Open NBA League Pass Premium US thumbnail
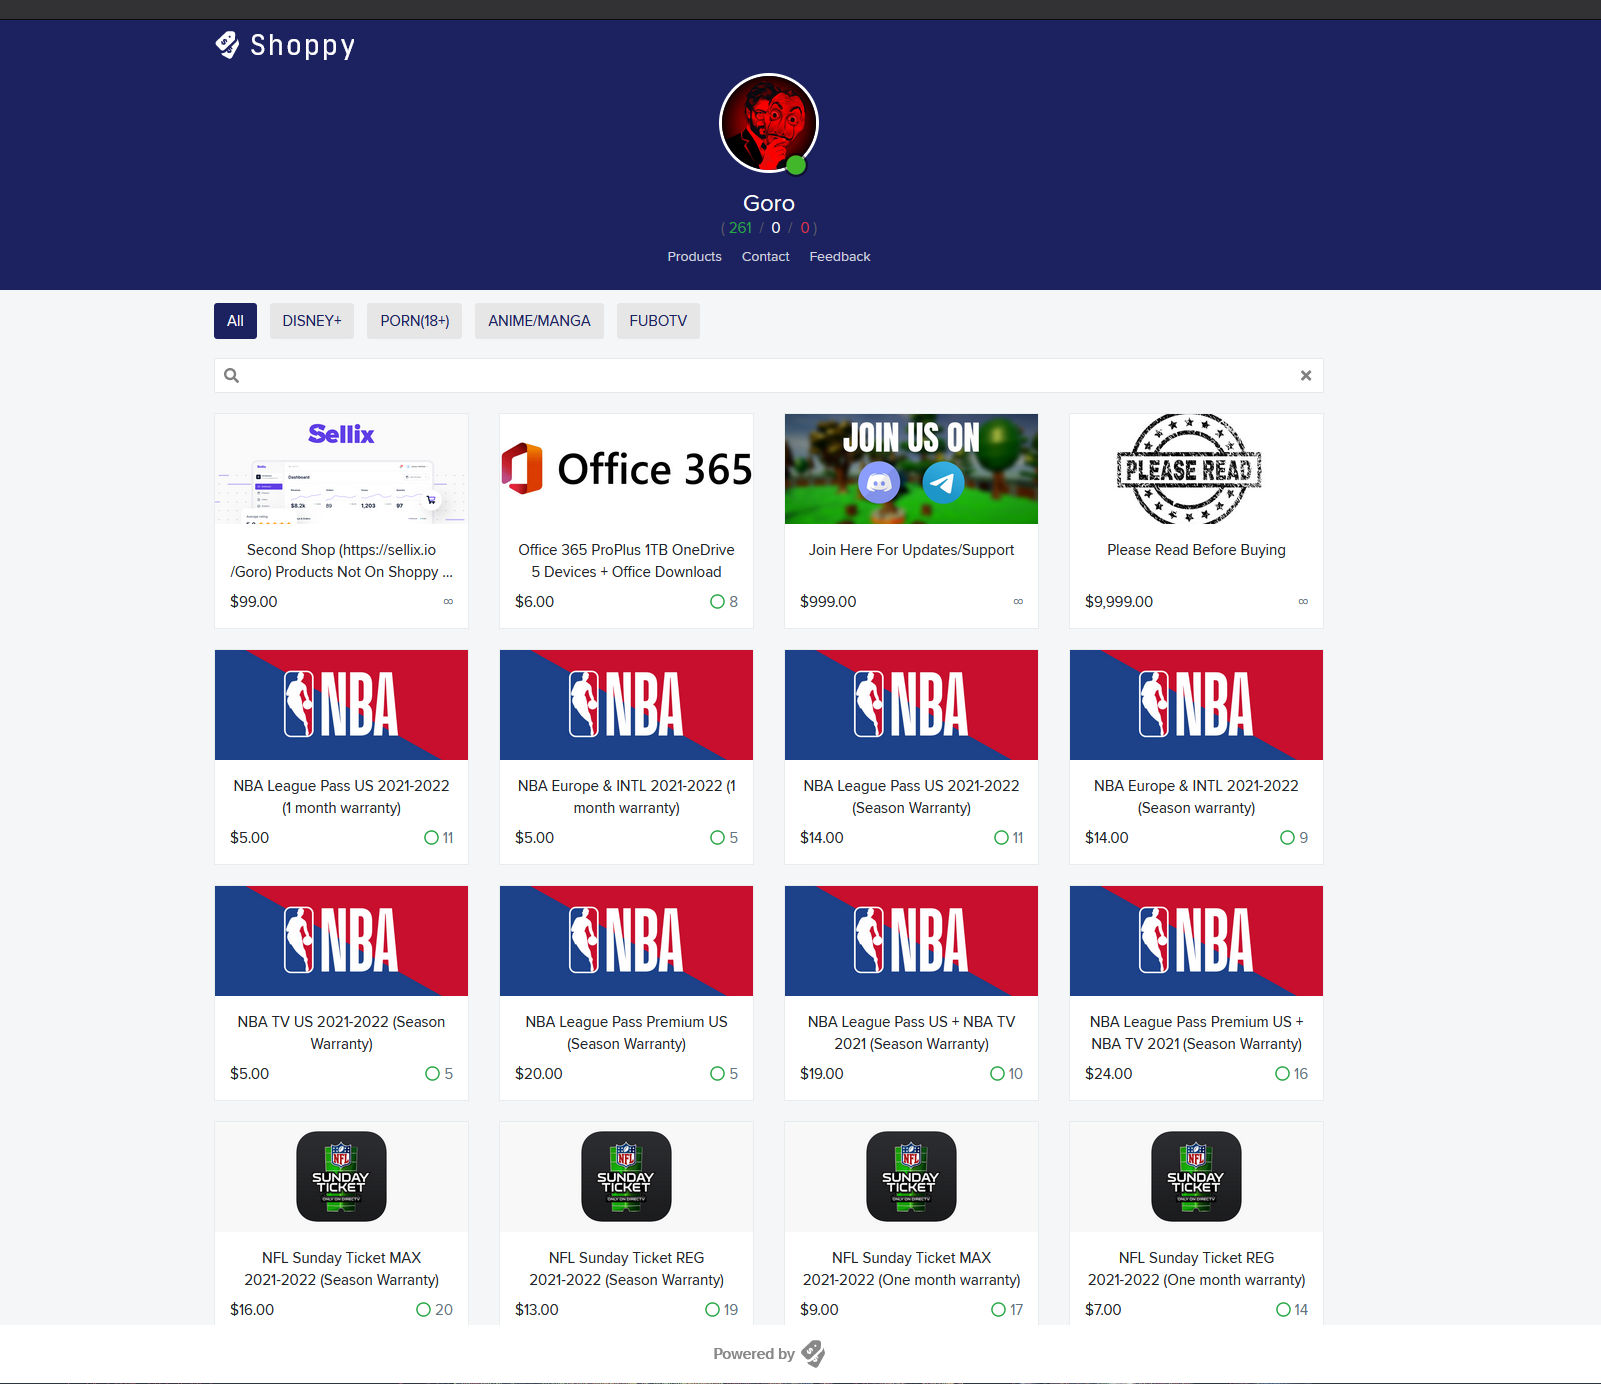Image resolution: width=1601 pixels, height=1384 pixels. tap(626, 941)
